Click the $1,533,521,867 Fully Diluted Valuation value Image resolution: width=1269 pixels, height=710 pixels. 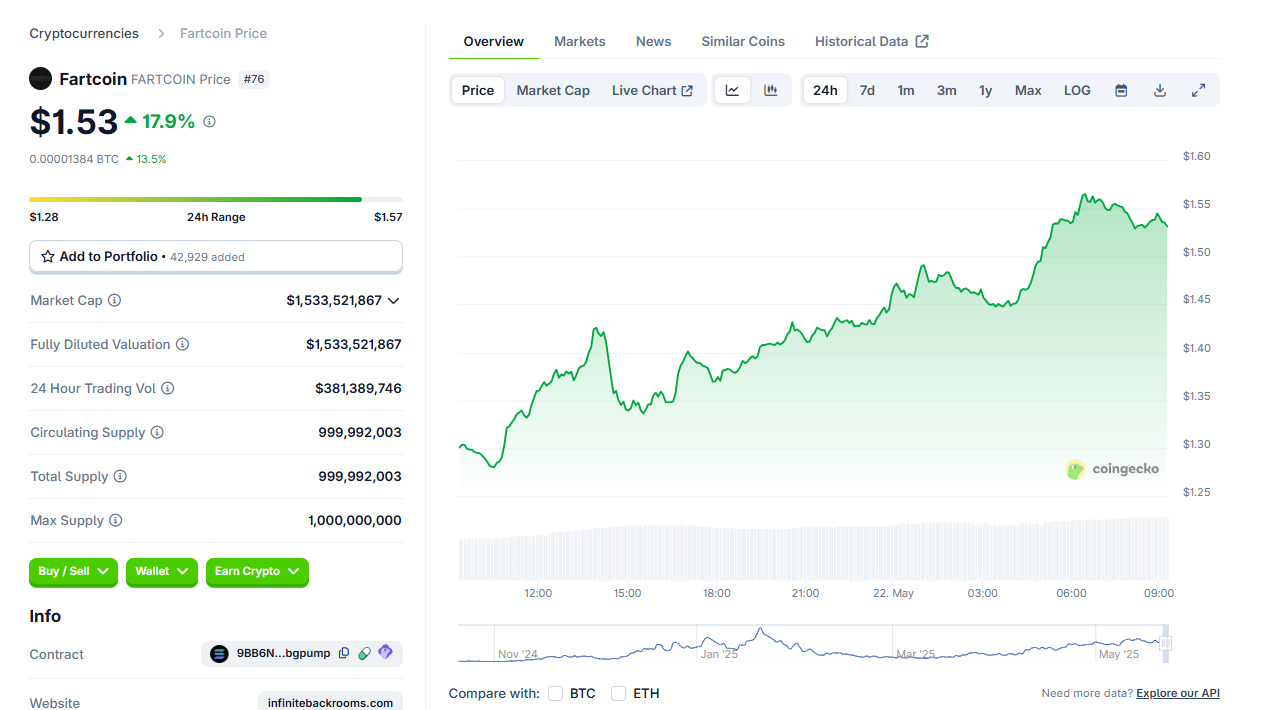[354, 344]
